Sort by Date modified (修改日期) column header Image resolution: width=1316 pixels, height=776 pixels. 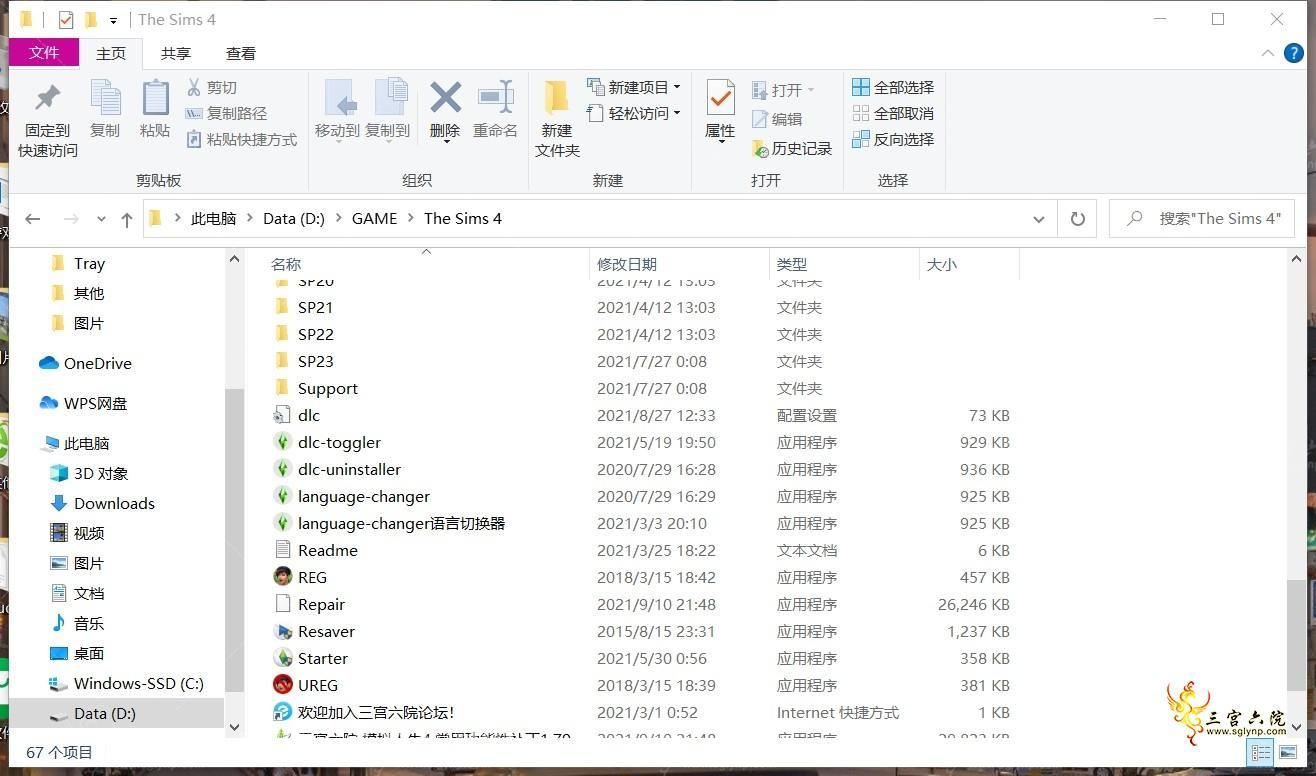click(627, 264)
